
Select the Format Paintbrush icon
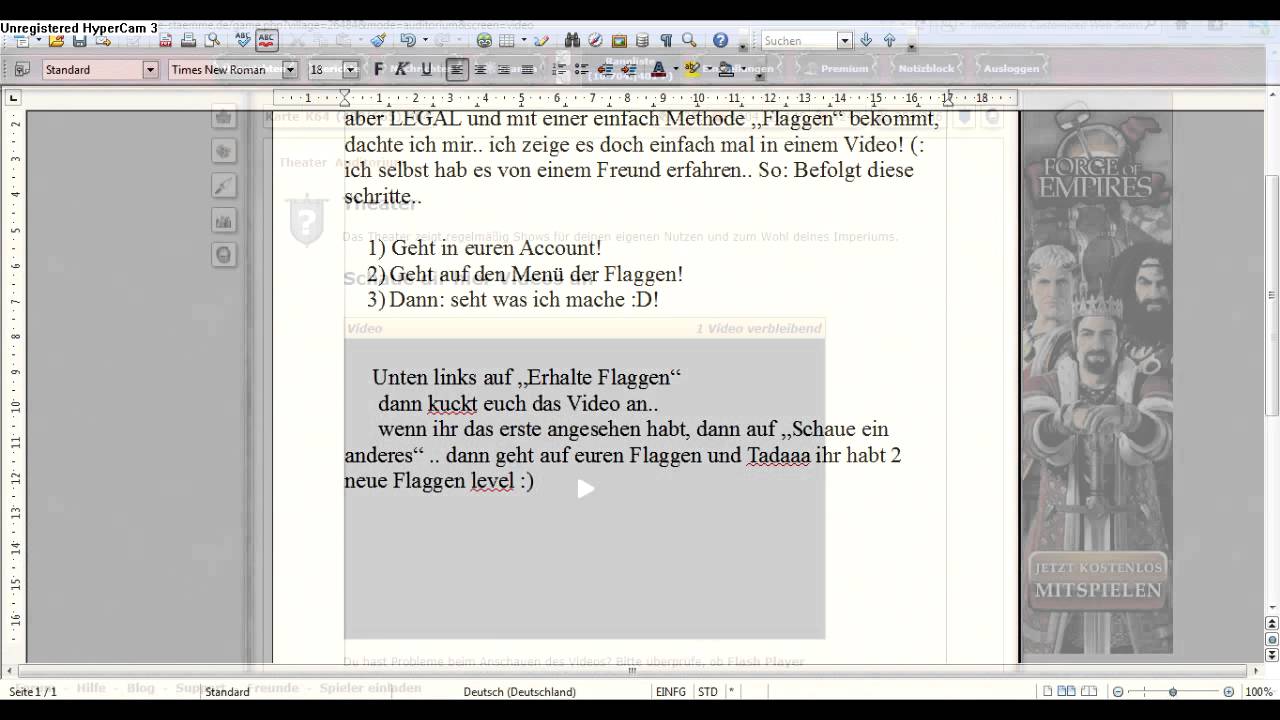378,41
